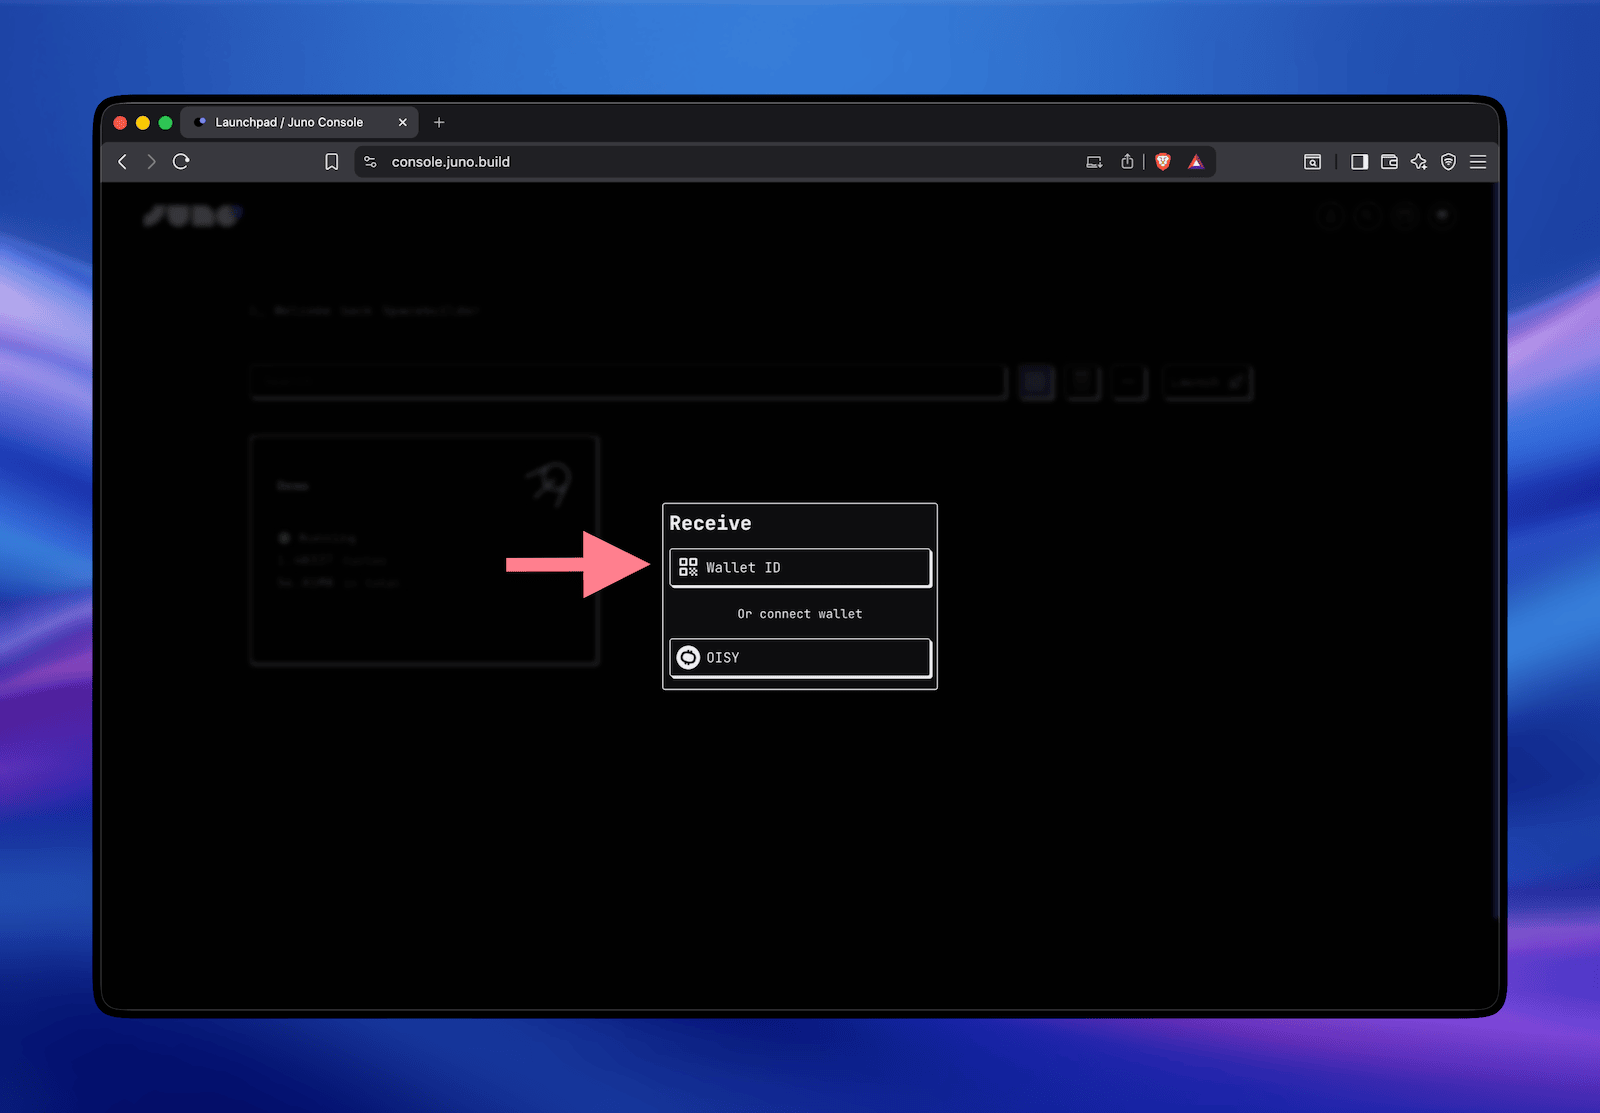Open the Brave VPN shield panel
This screenshot has width=1600, height=1113.
pyautogui.click(x=1448, y=161)
